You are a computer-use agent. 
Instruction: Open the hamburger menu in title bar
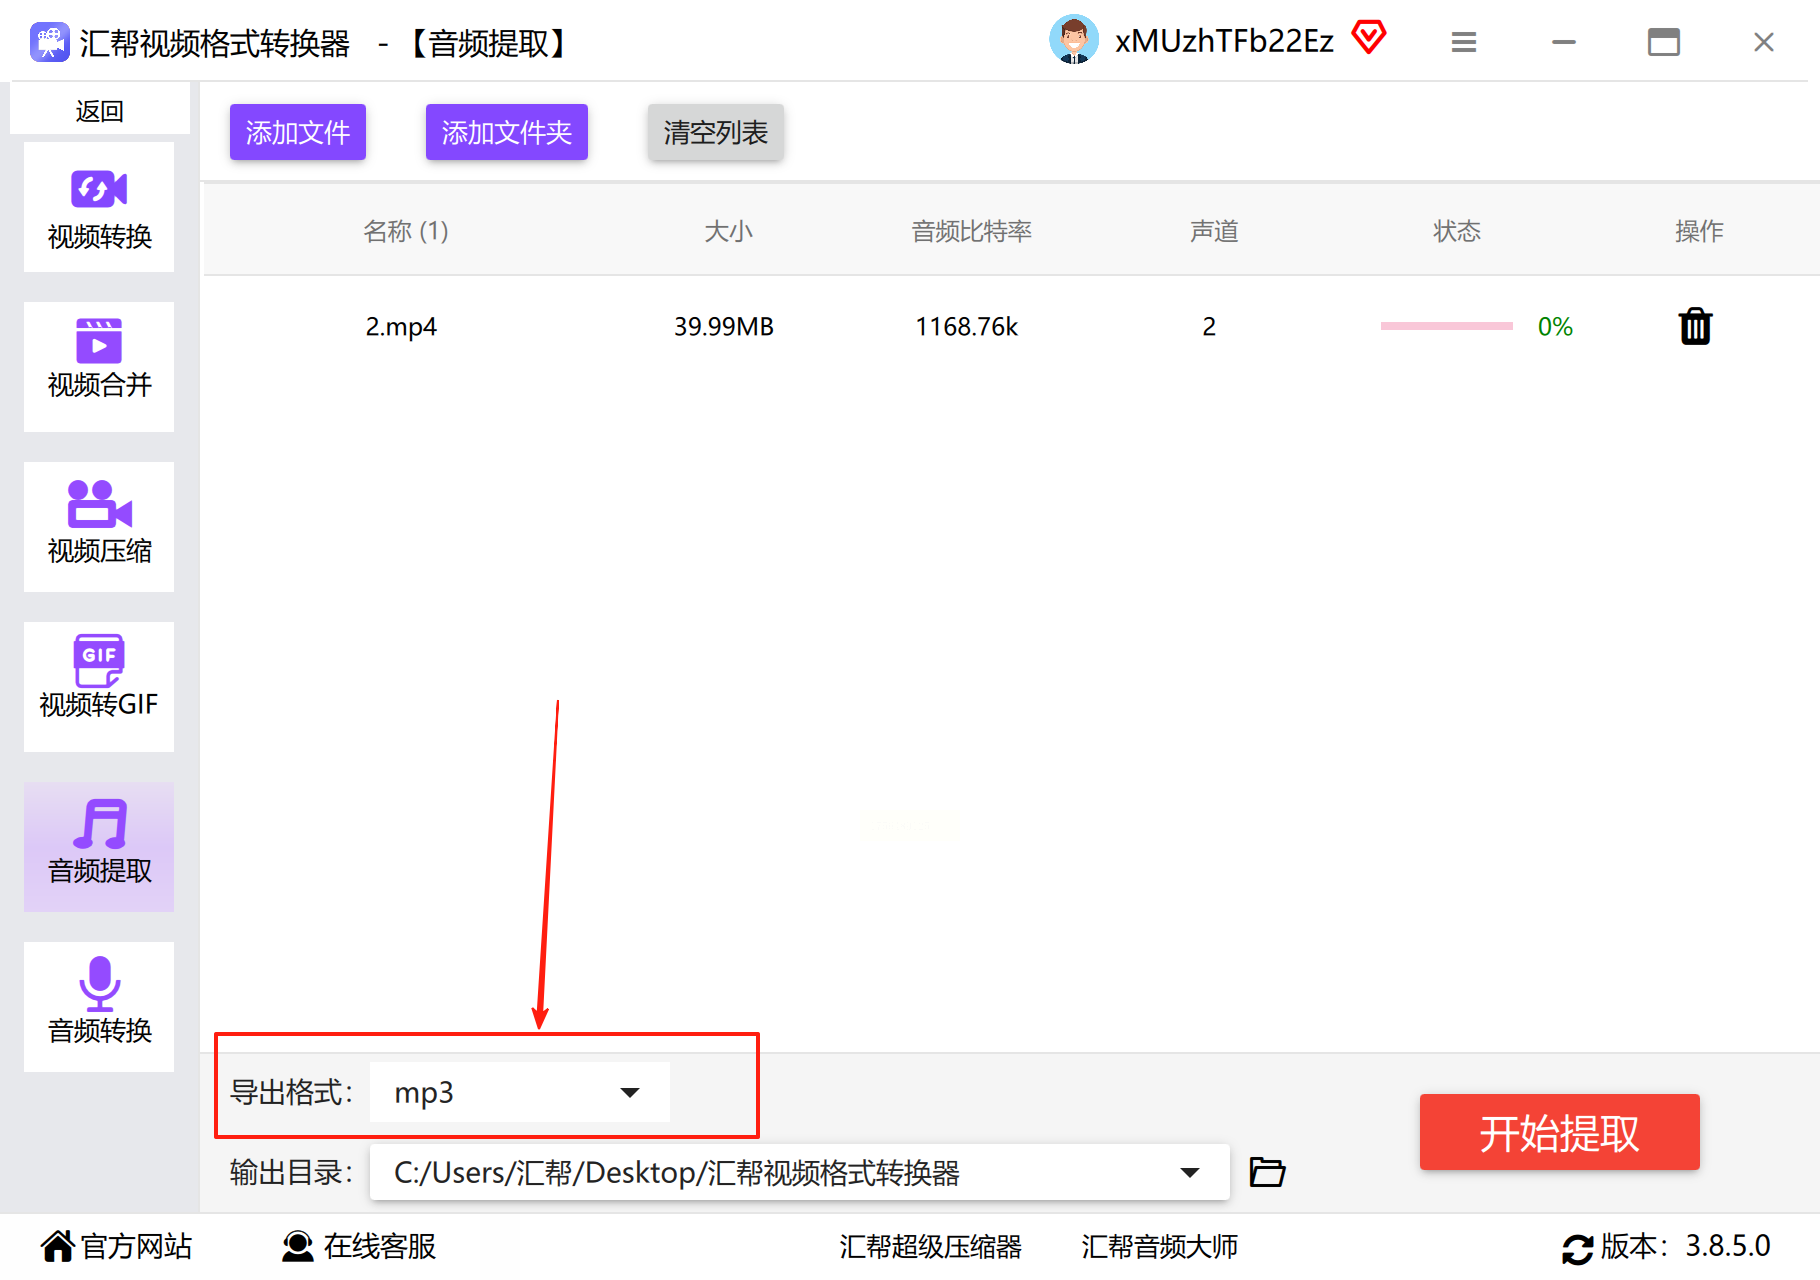[1464, 42]
